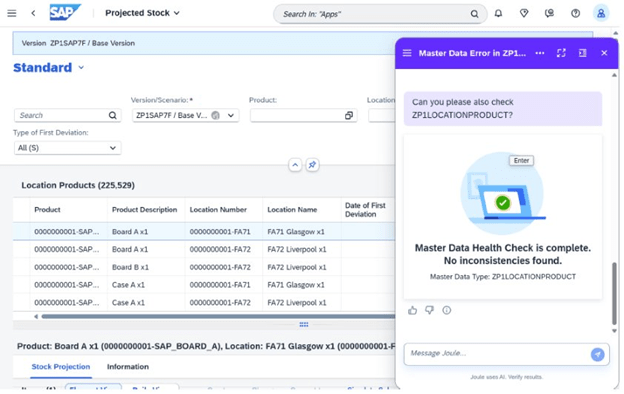Open Joule more options ellipsis

[540, 53]
